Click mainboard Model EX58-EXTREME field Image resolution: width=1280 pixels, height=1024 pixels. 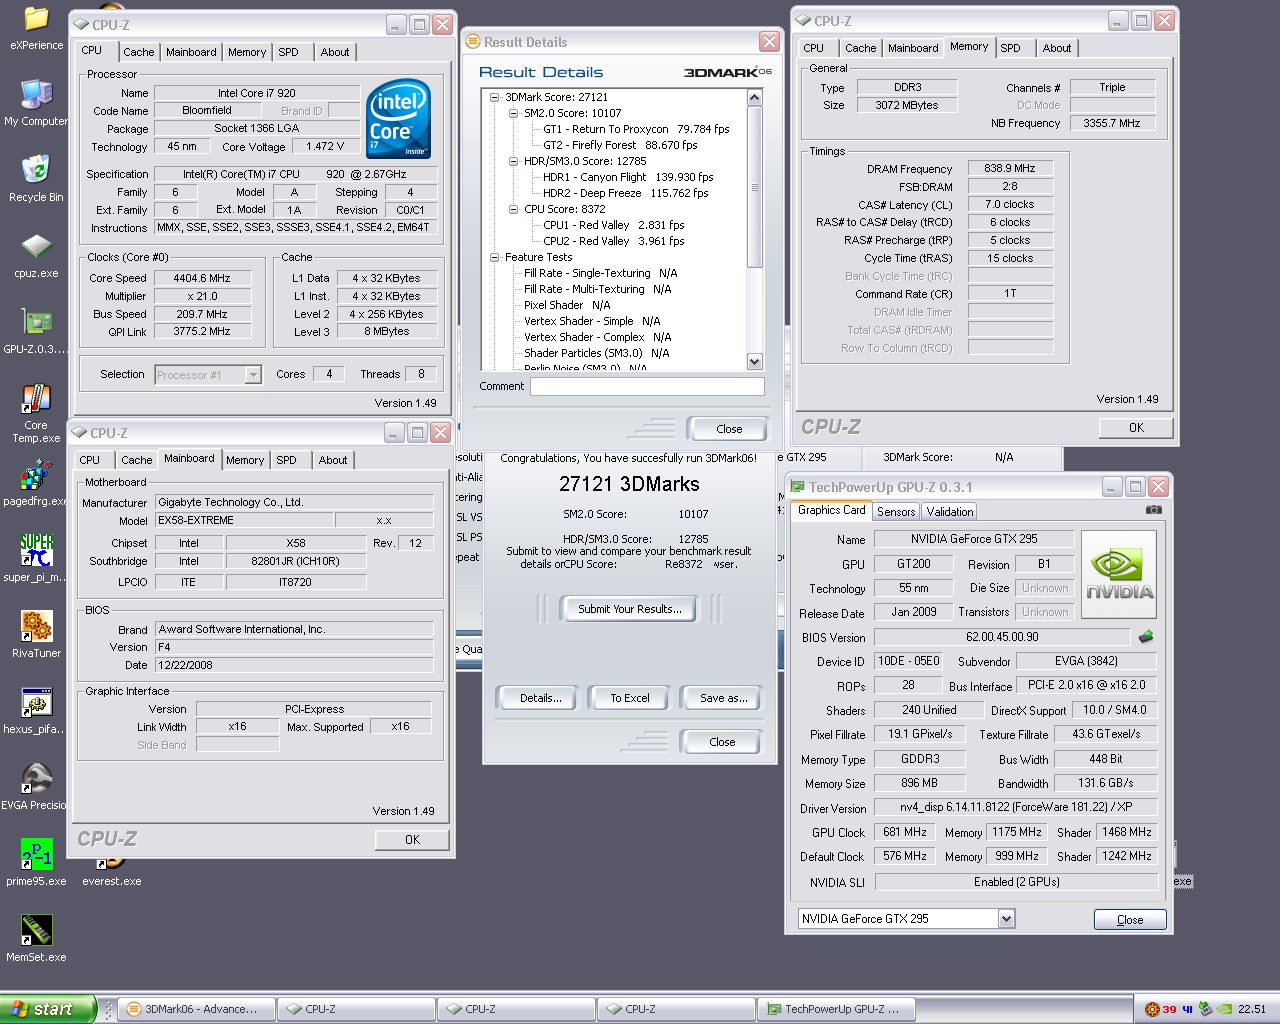[x=245, y=521]
